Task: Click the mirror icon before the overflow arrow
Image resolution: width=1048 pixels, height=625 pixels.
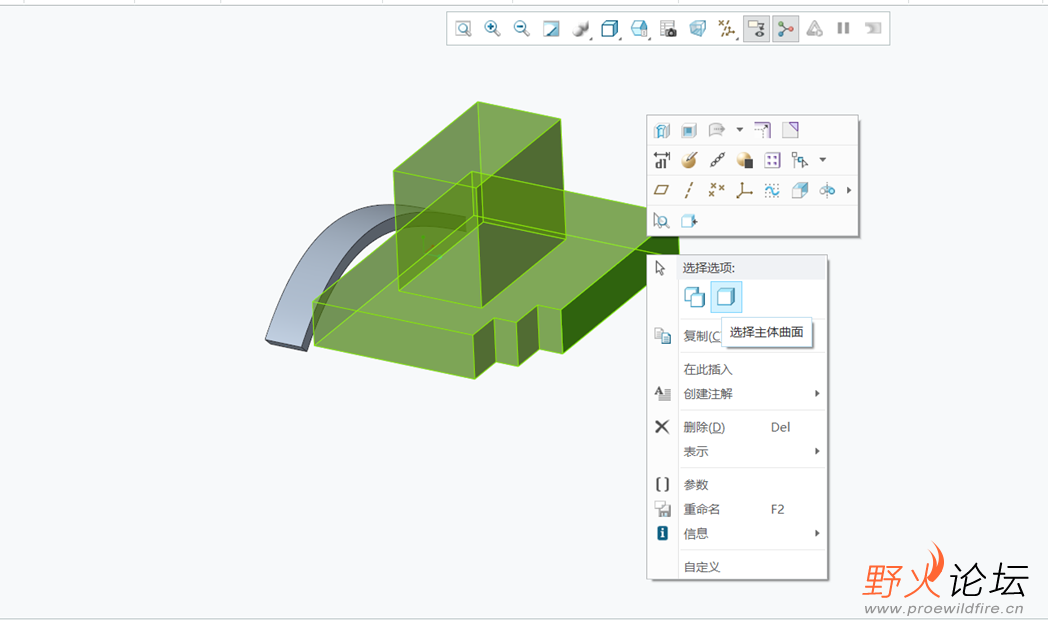Action: click(827, 190)
